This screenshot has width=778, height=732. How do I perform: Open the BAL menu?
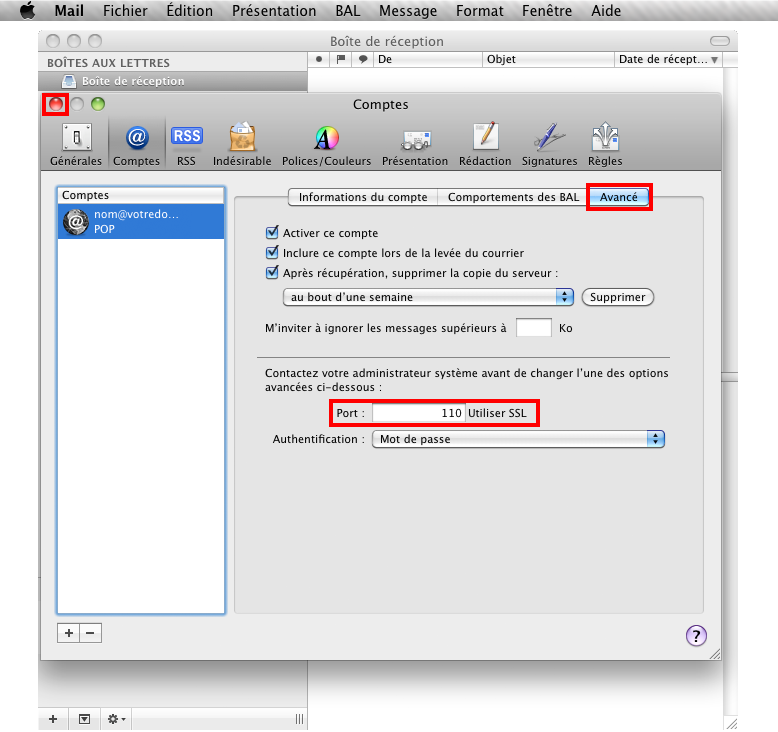click(x=348, y=10)
